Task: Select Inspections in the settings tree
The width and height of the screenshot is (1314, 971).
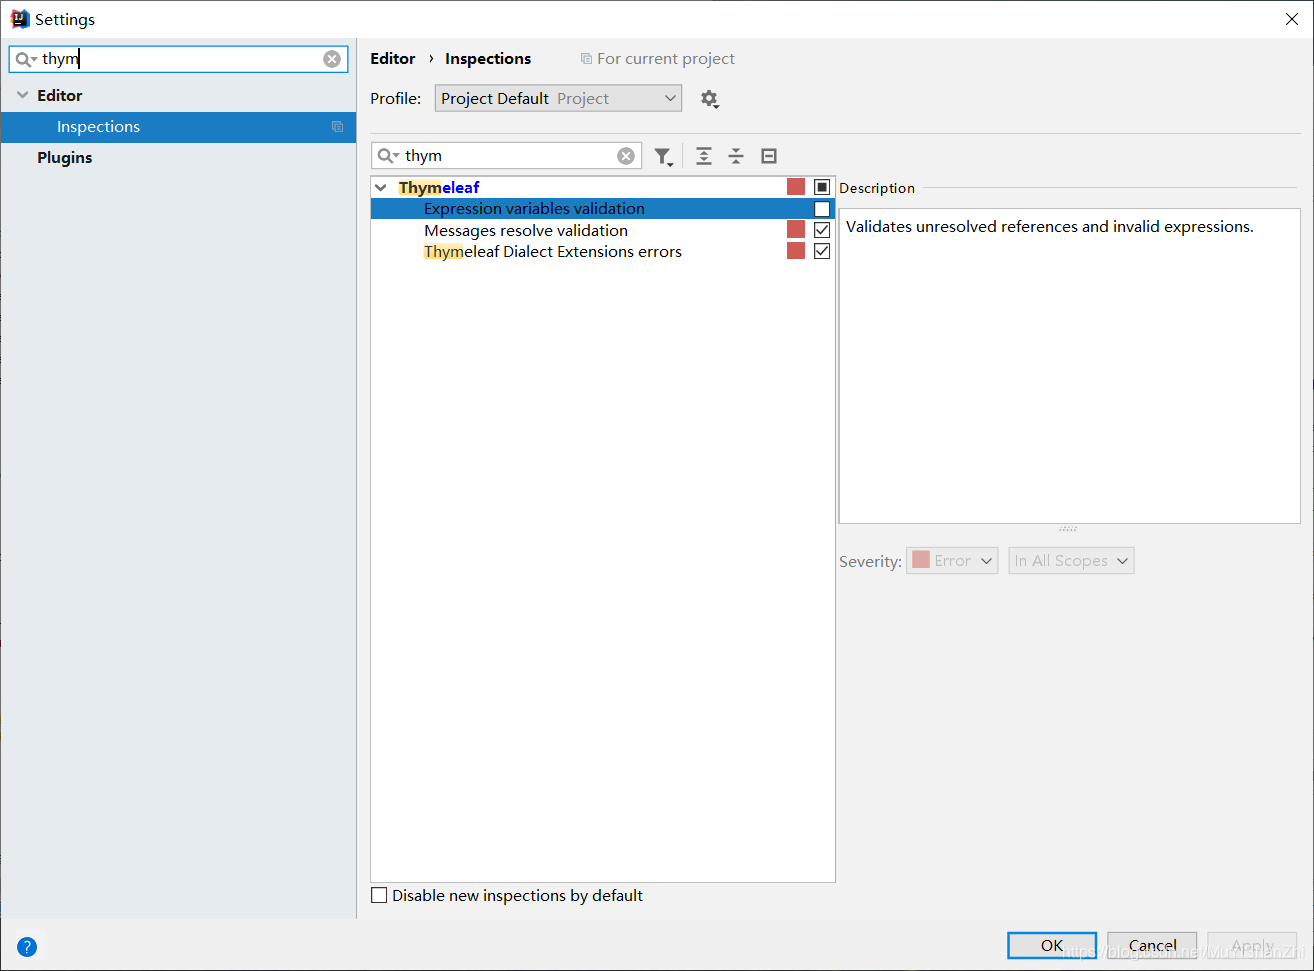Action: pos(178,127)
